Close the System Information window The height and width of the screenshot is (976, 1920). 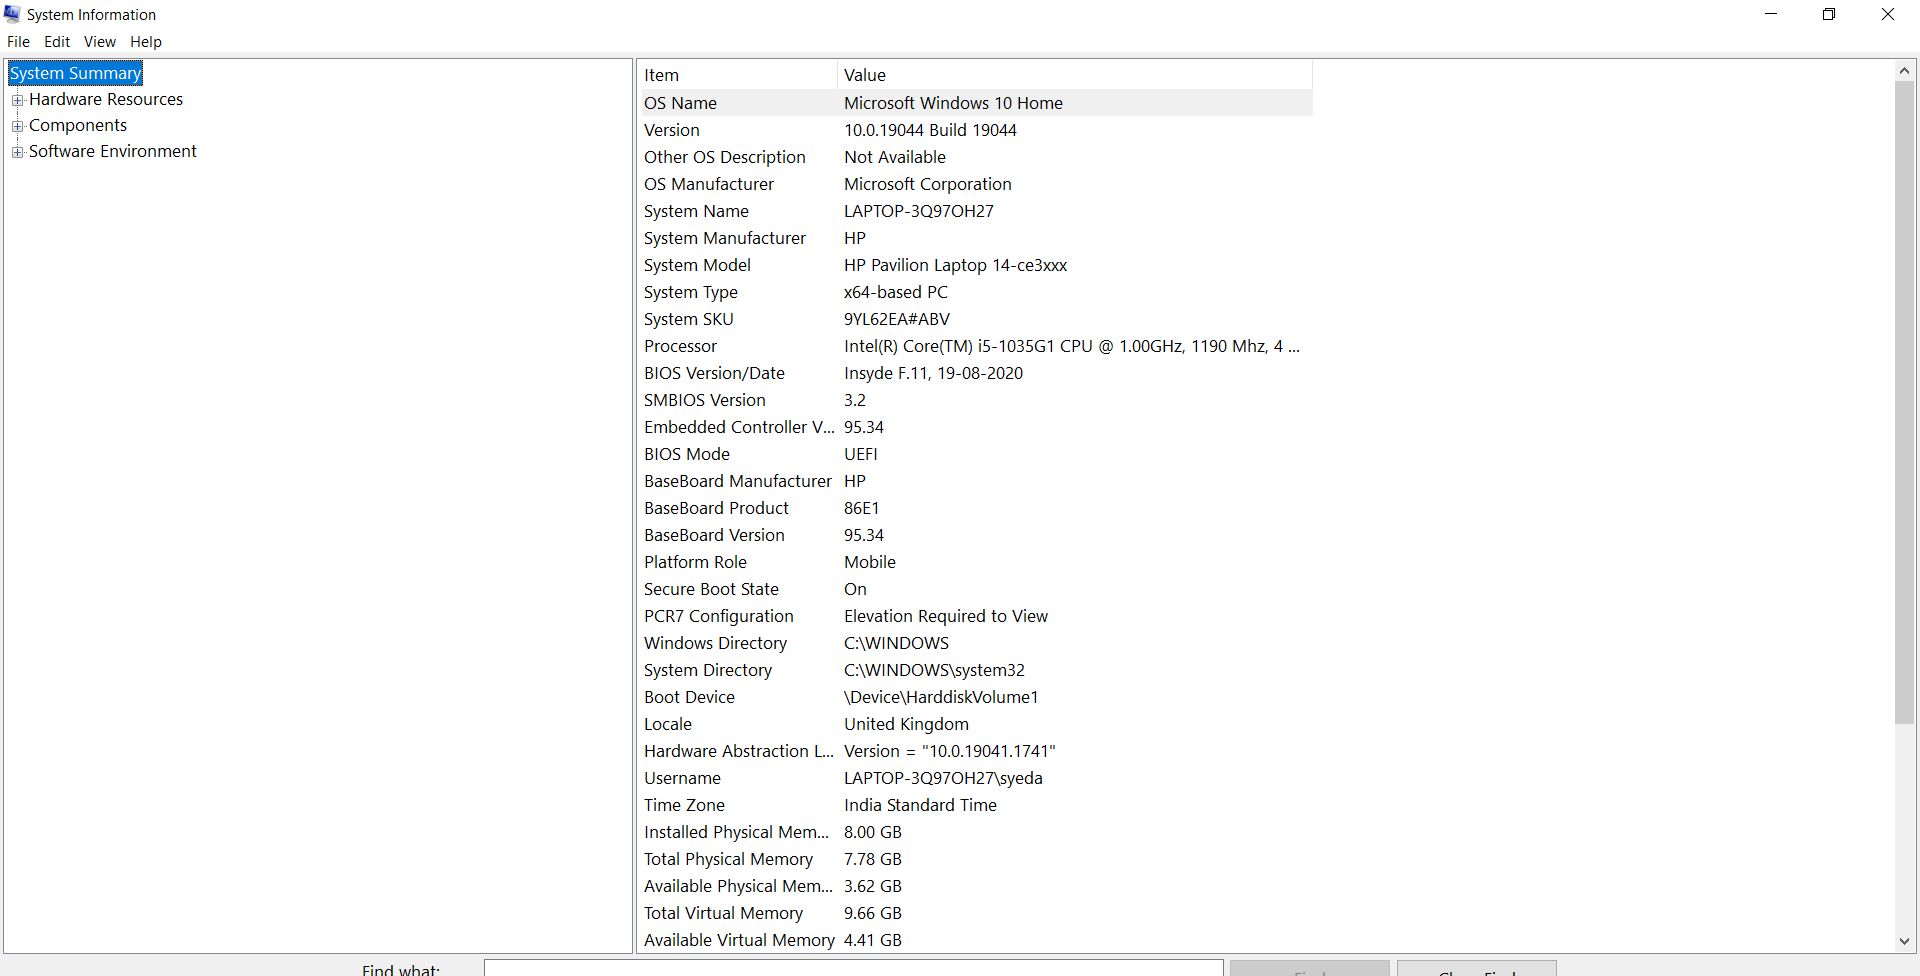[x=1888, y=14]
